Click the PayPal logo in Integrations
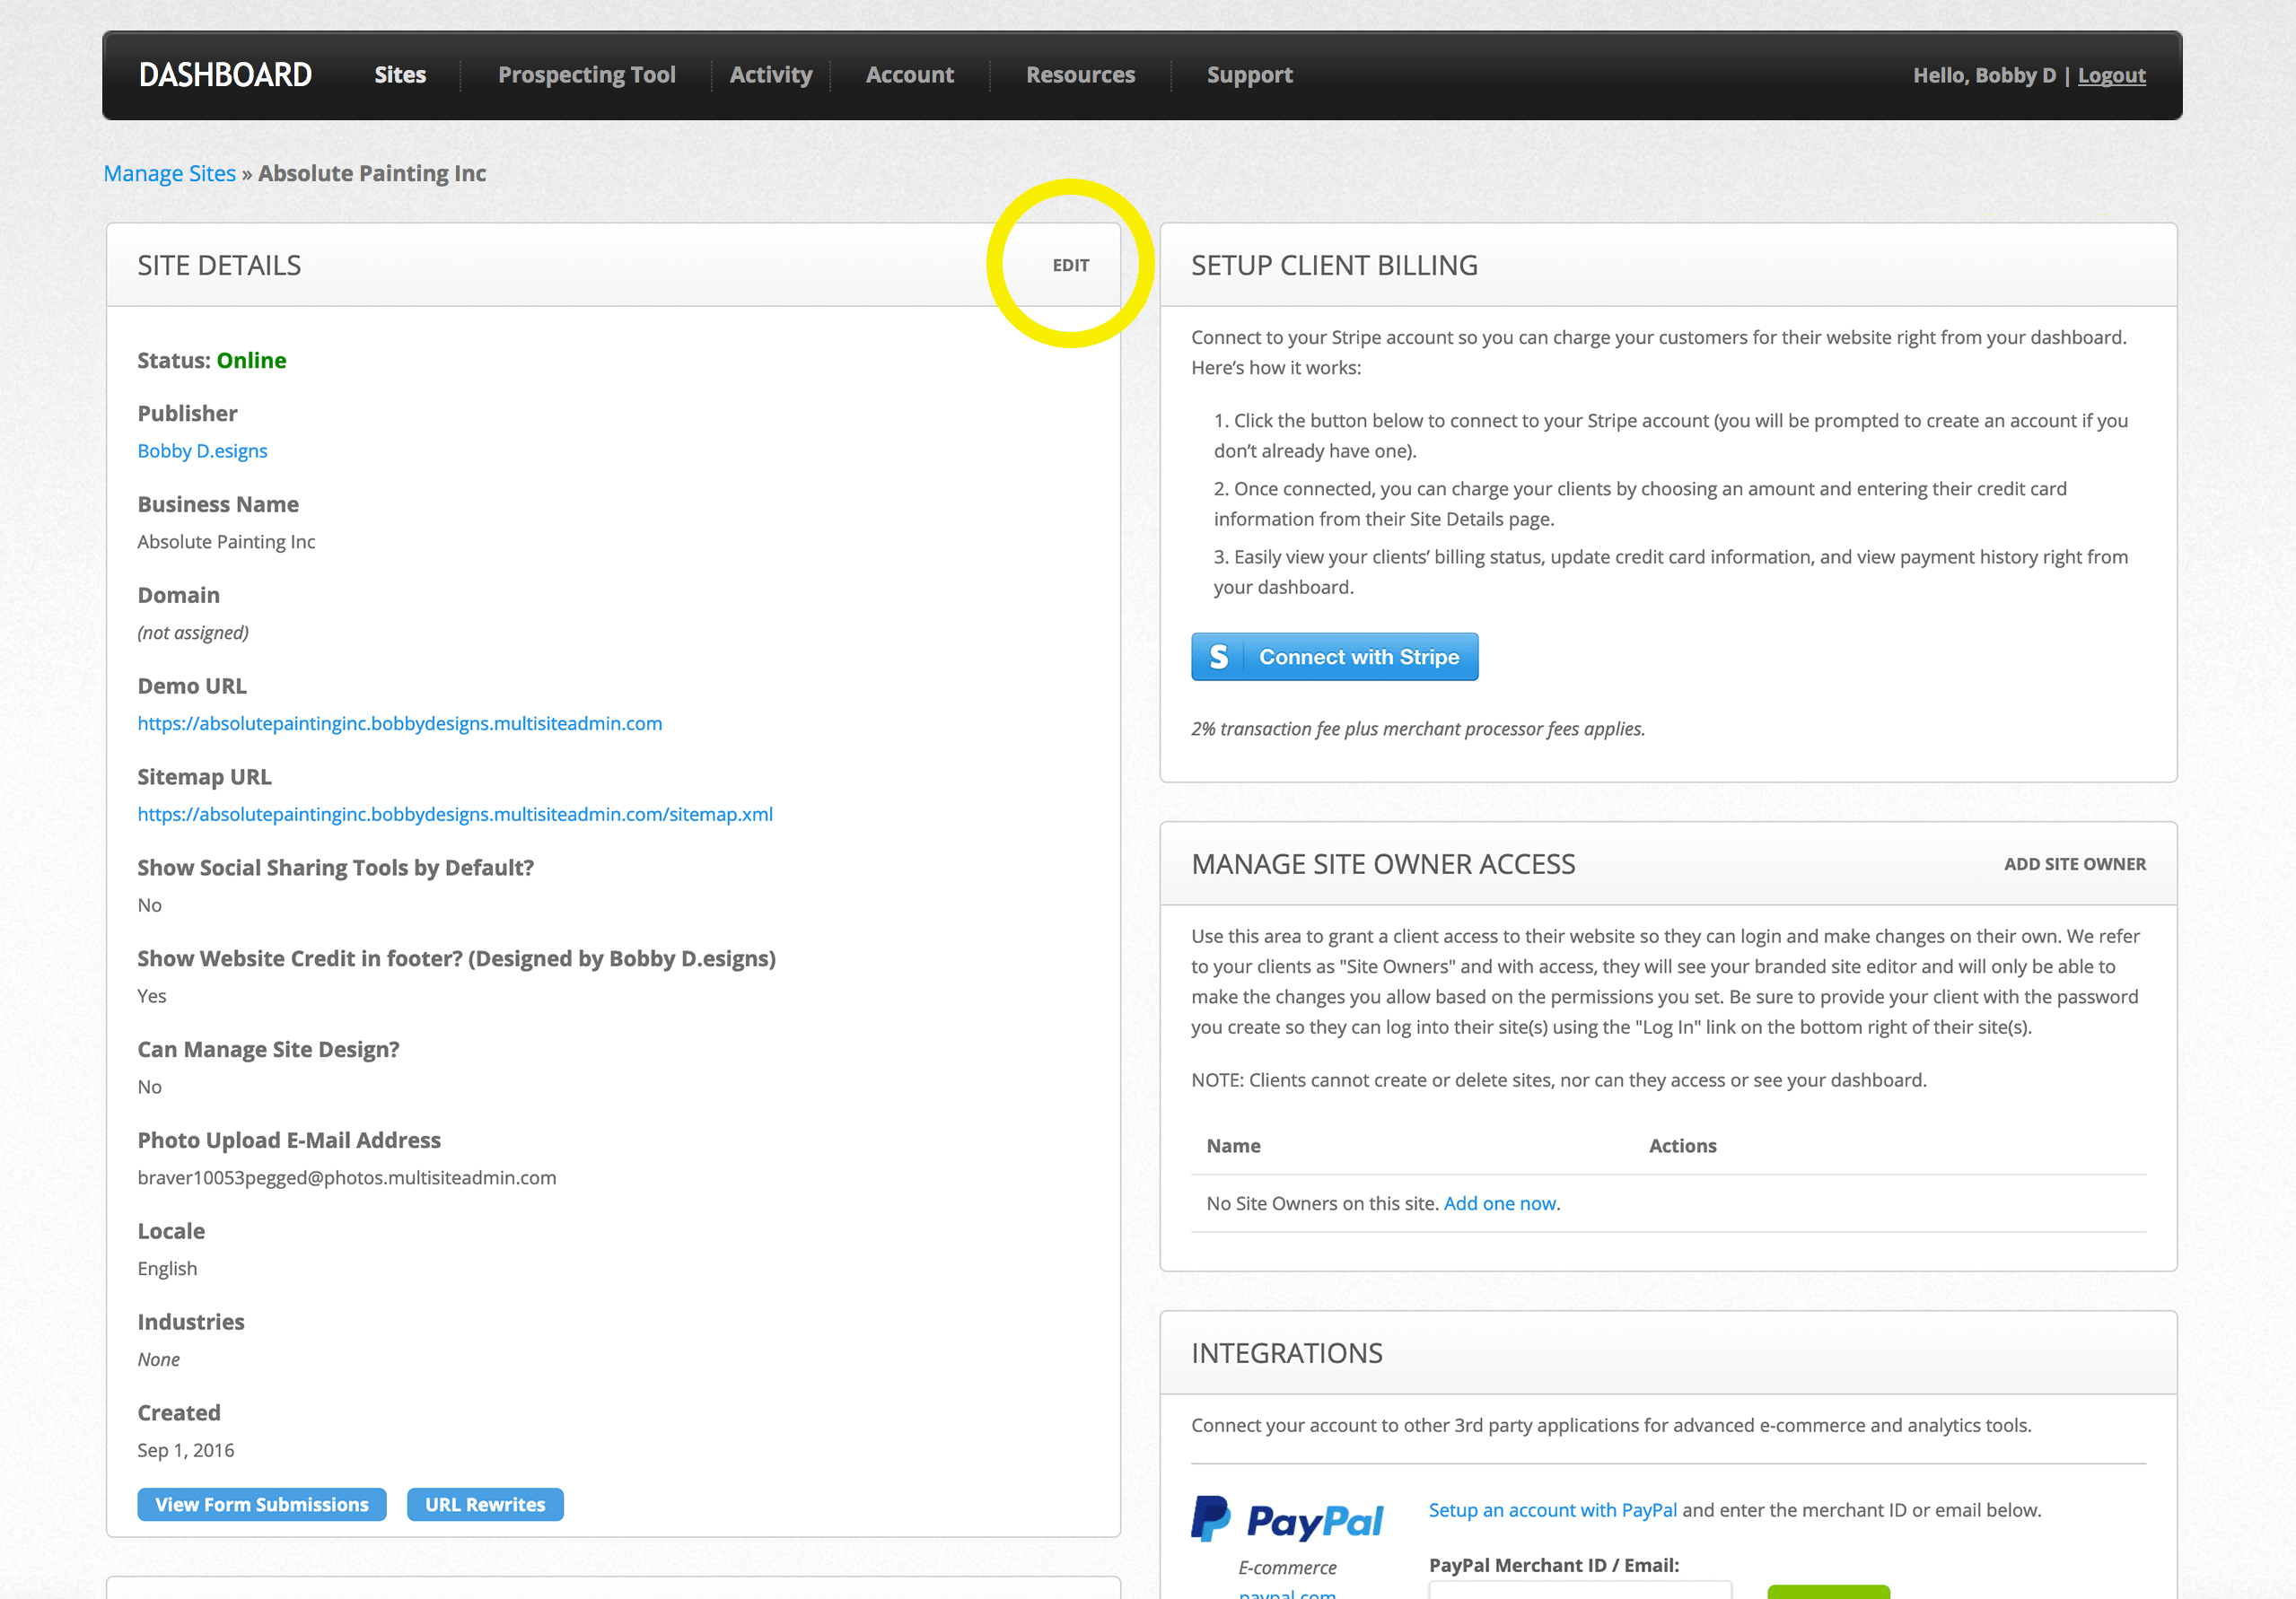 point(1287,1519)
